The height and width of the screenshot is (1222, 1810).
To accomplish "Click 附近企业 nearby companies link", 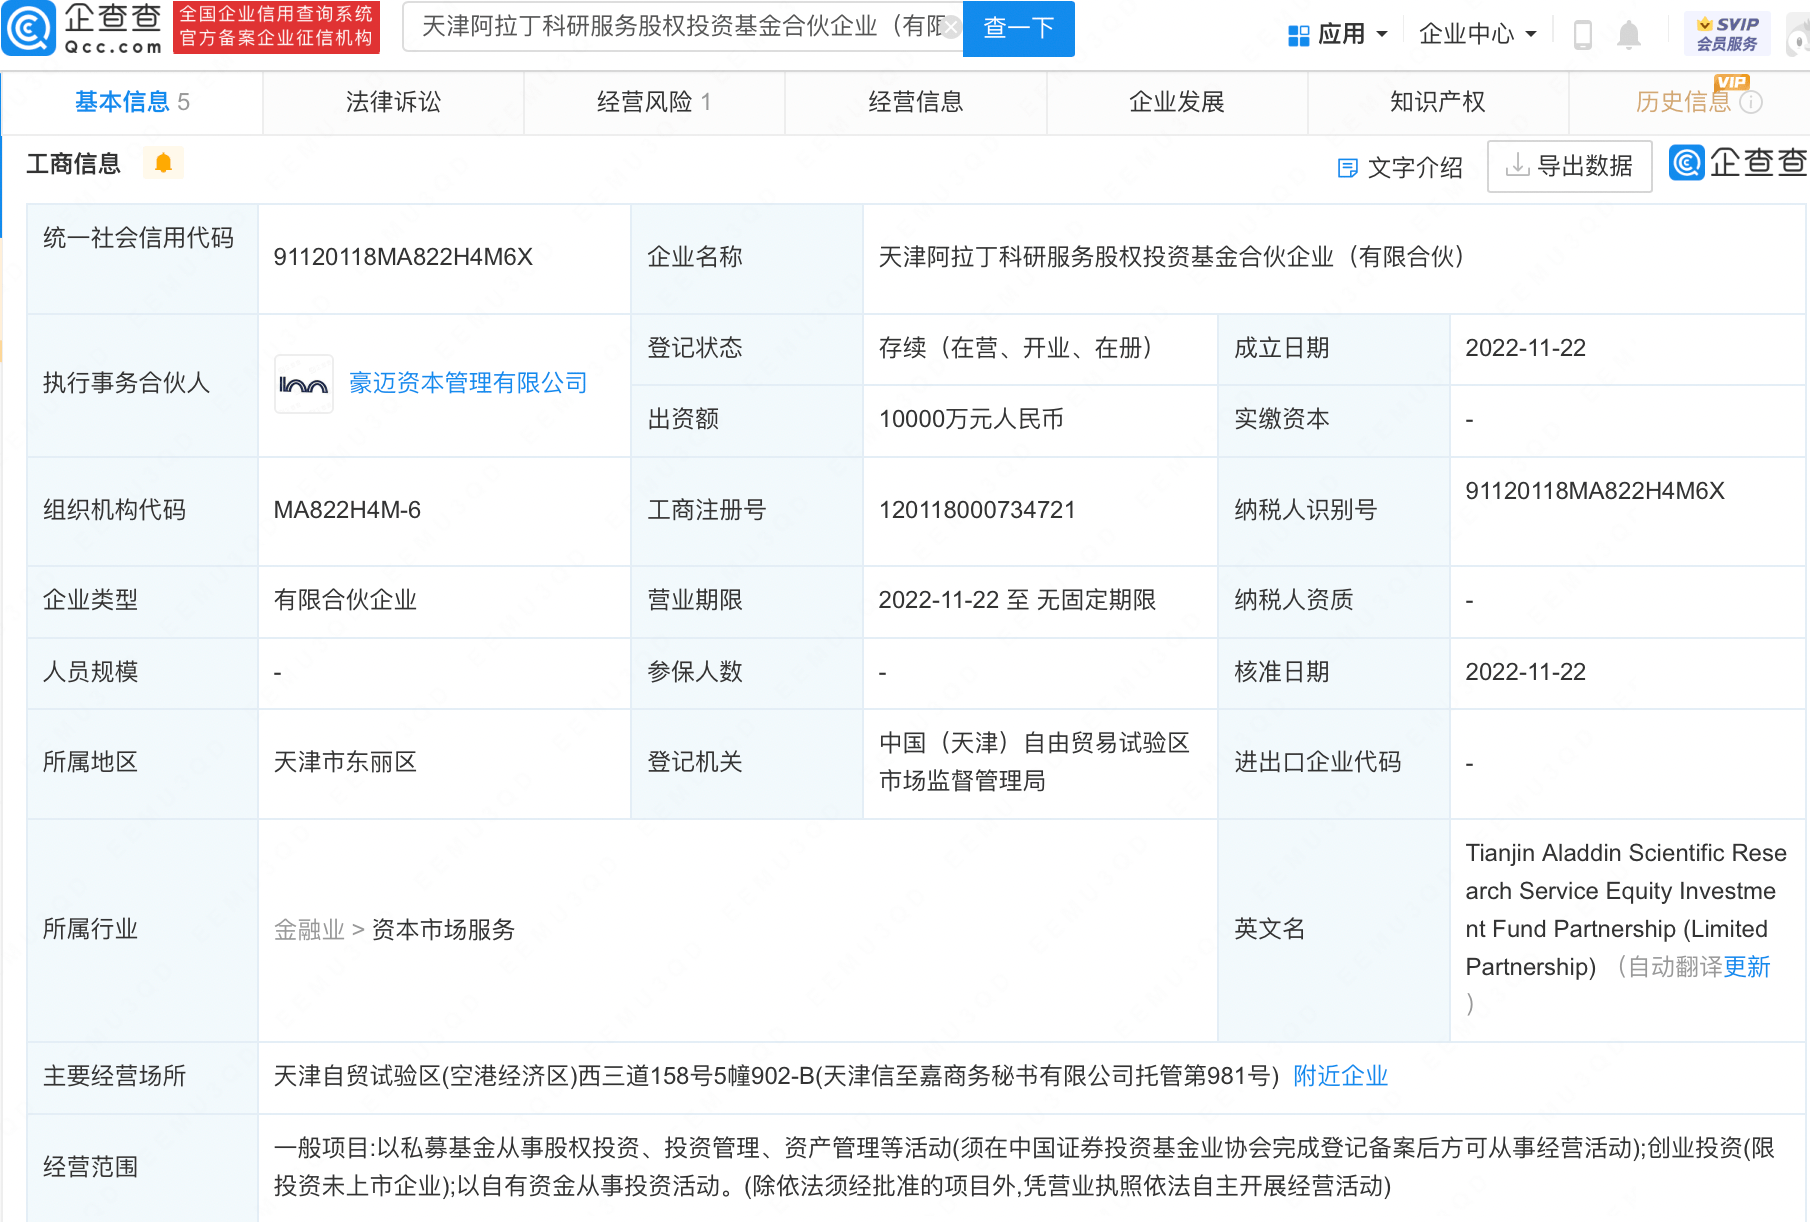I will 1340,1076.
